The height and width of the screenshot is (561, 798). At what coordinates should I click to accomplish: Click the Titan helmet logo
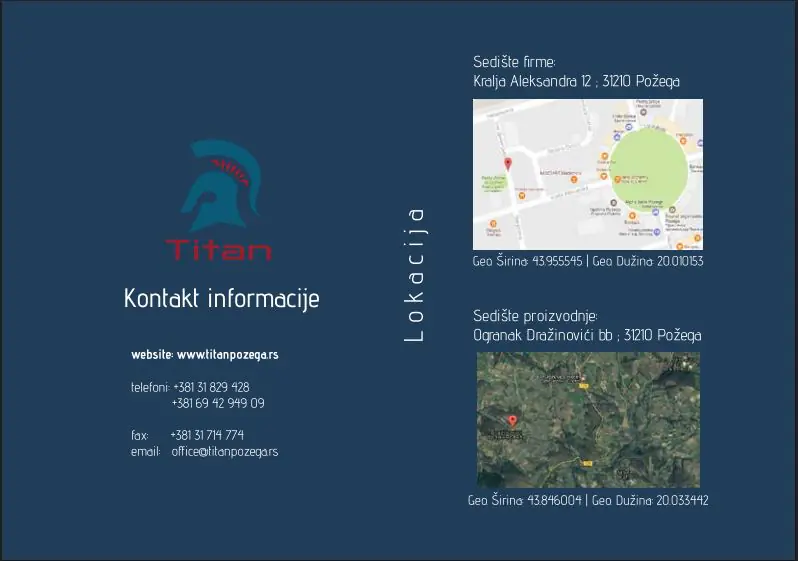coord(217,185)
